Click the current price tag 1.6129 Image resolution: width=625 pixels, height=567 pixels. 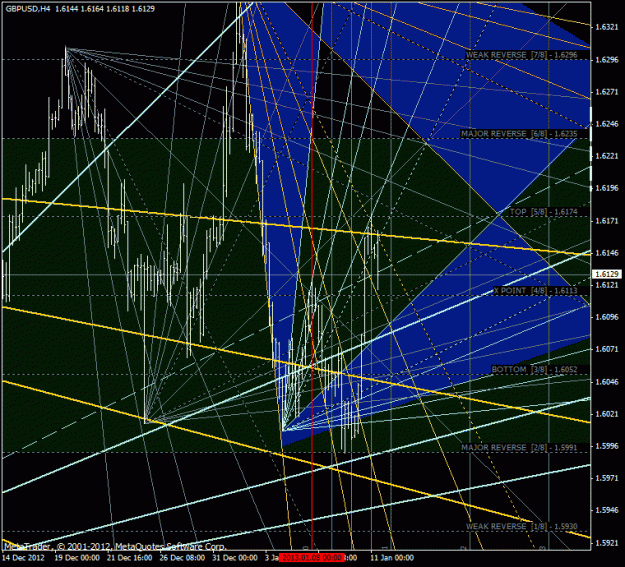pyautogui.click(x=607, y=274)
